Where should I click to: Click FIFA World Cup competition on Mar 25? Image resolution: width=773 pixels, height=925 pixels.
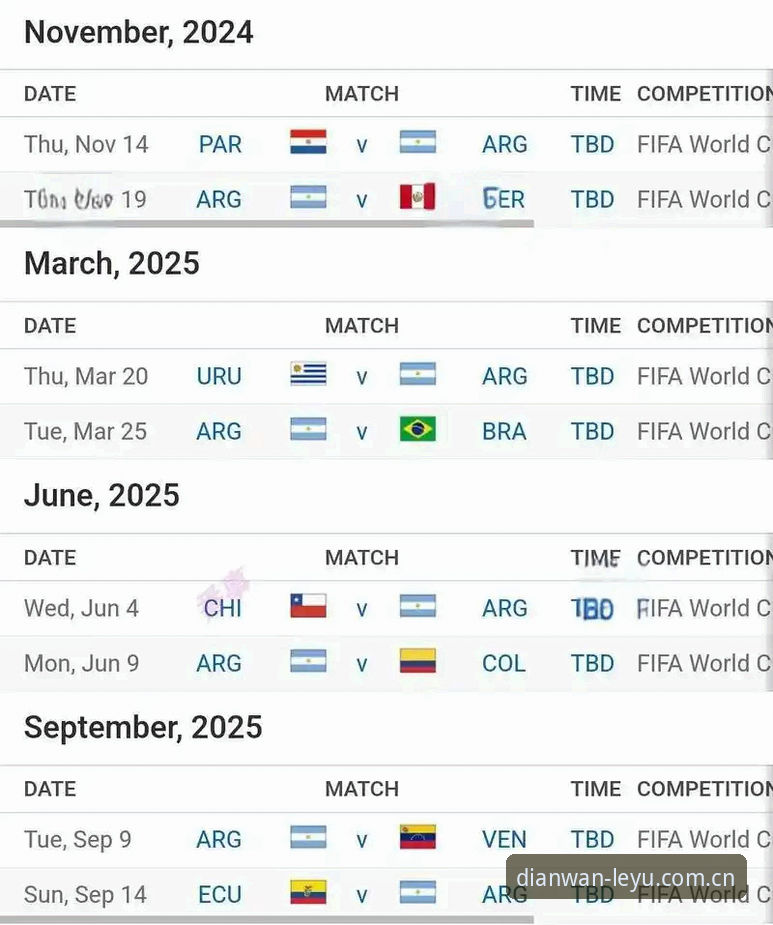point(704,432)
